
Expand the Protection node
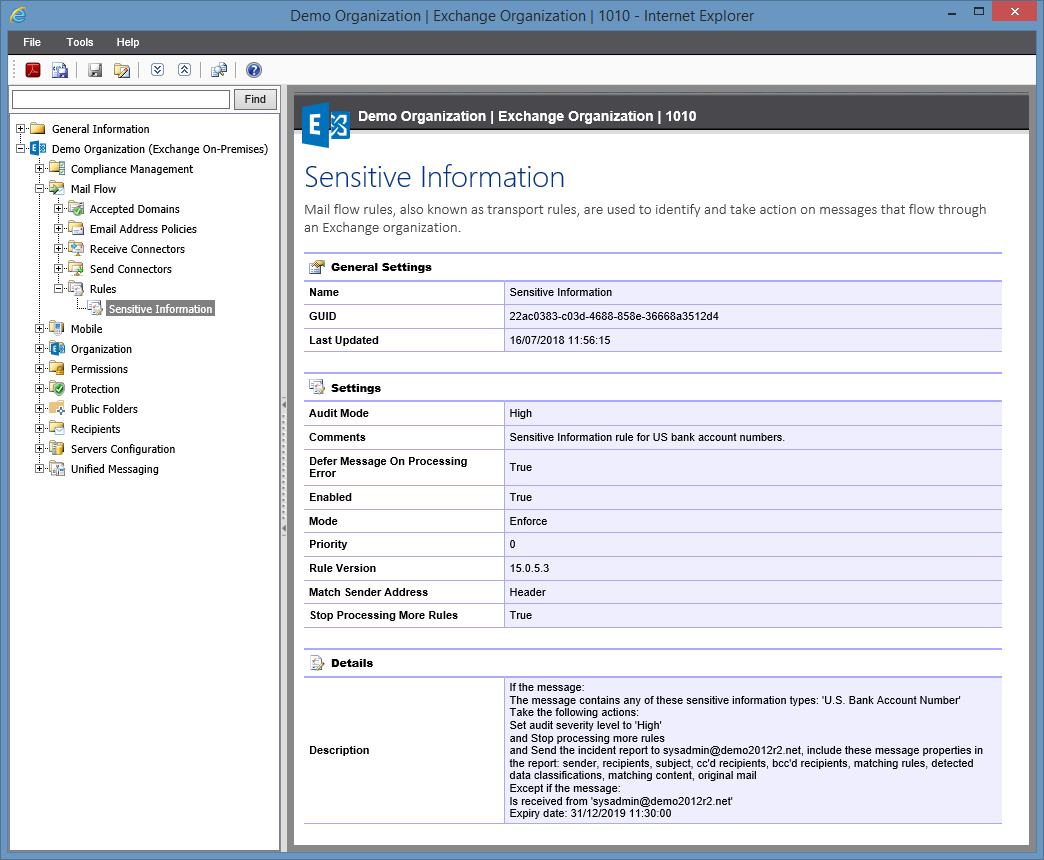[x=39, y=388]
